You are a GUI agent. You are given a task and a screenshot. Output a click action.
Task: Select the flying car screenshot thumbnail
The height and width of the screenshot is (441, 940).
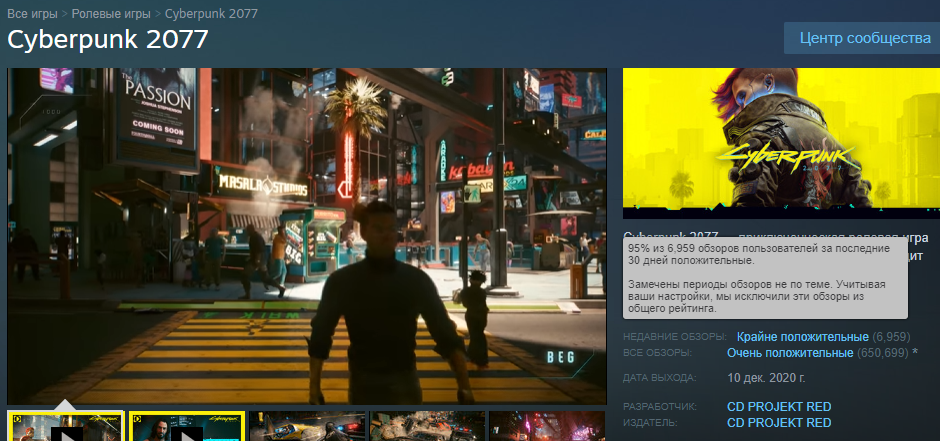pos(307,427)
